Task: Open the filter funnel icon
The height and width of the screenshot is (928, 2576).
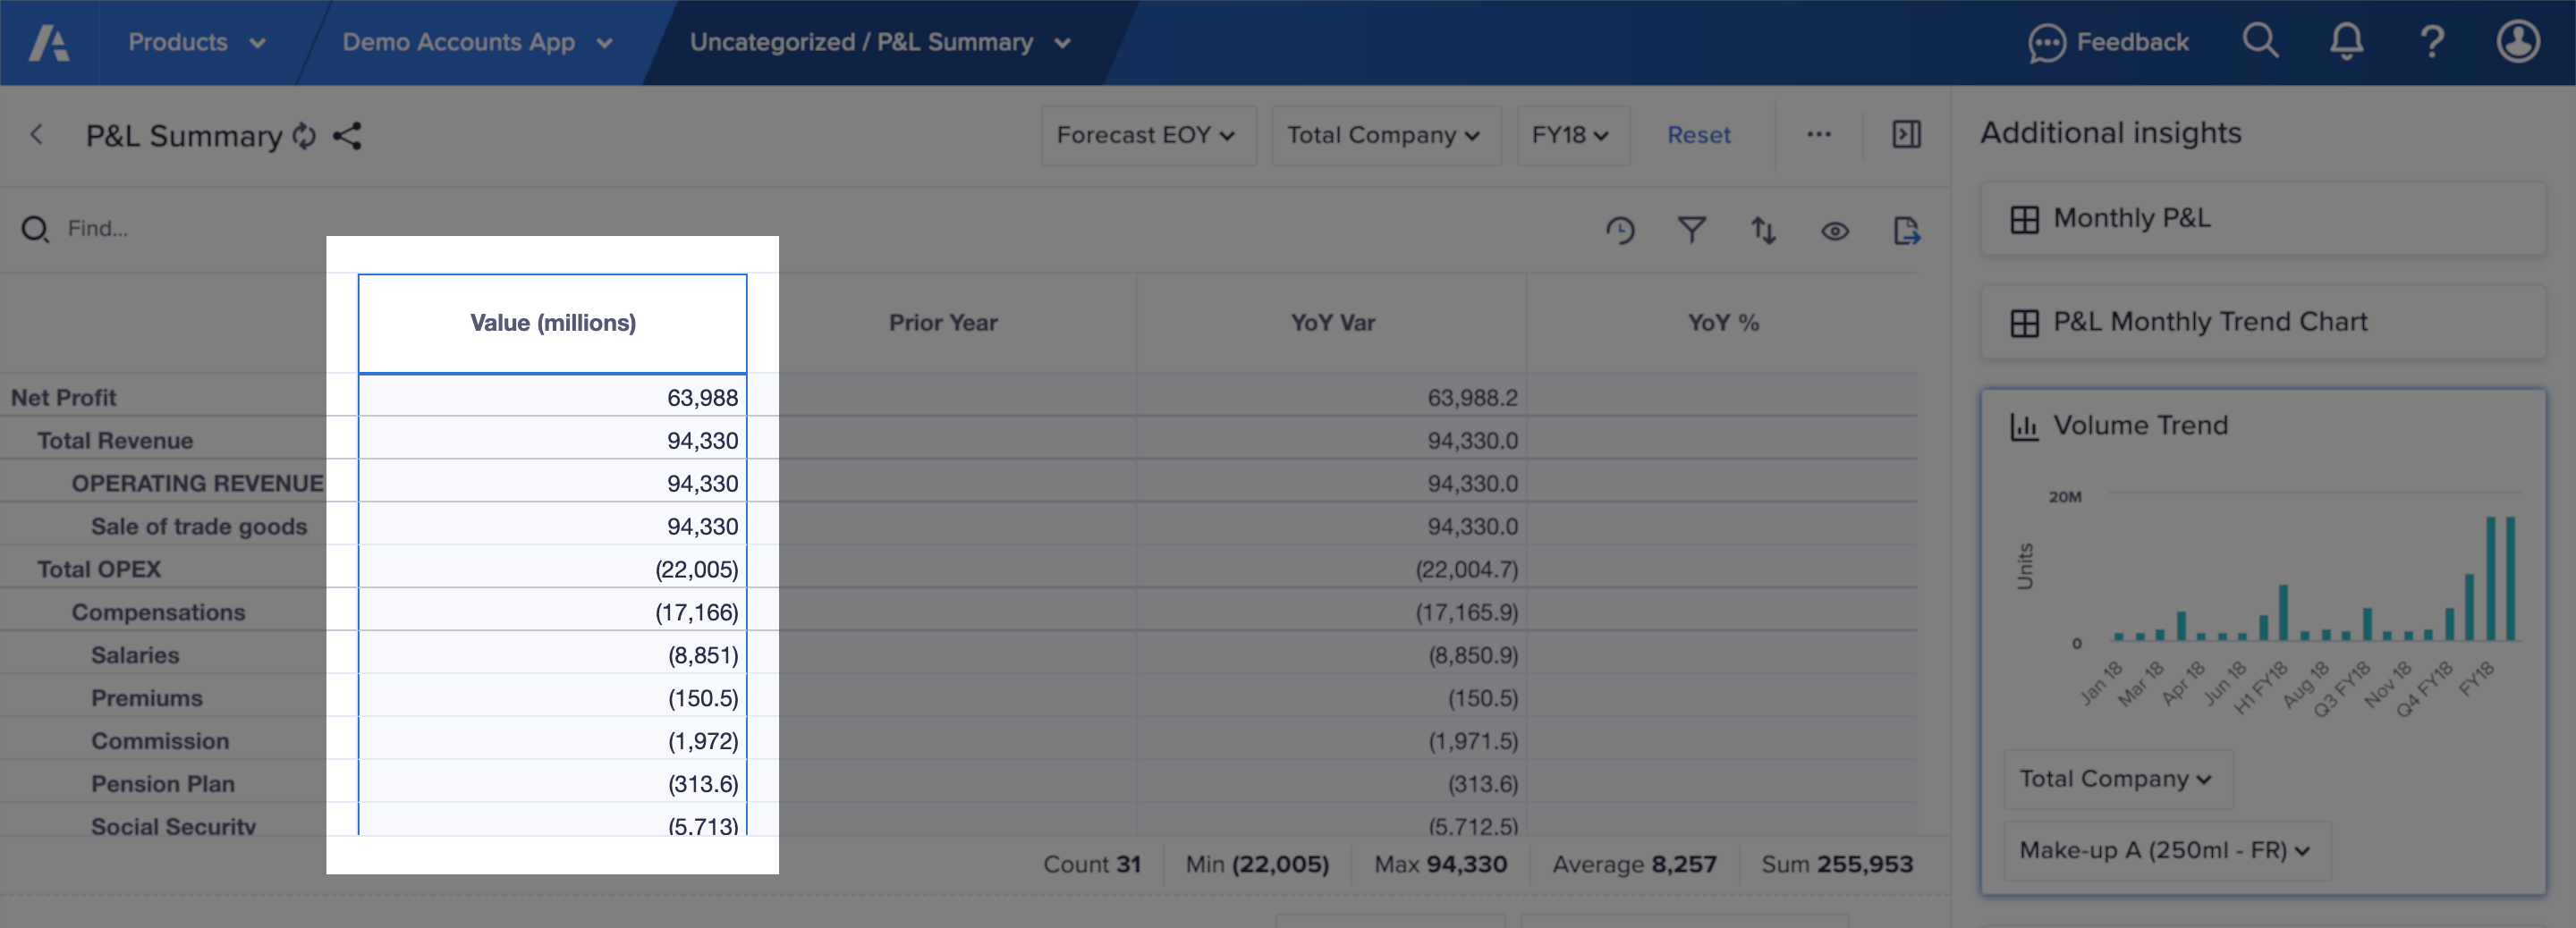Action: tap(1691, 231)
